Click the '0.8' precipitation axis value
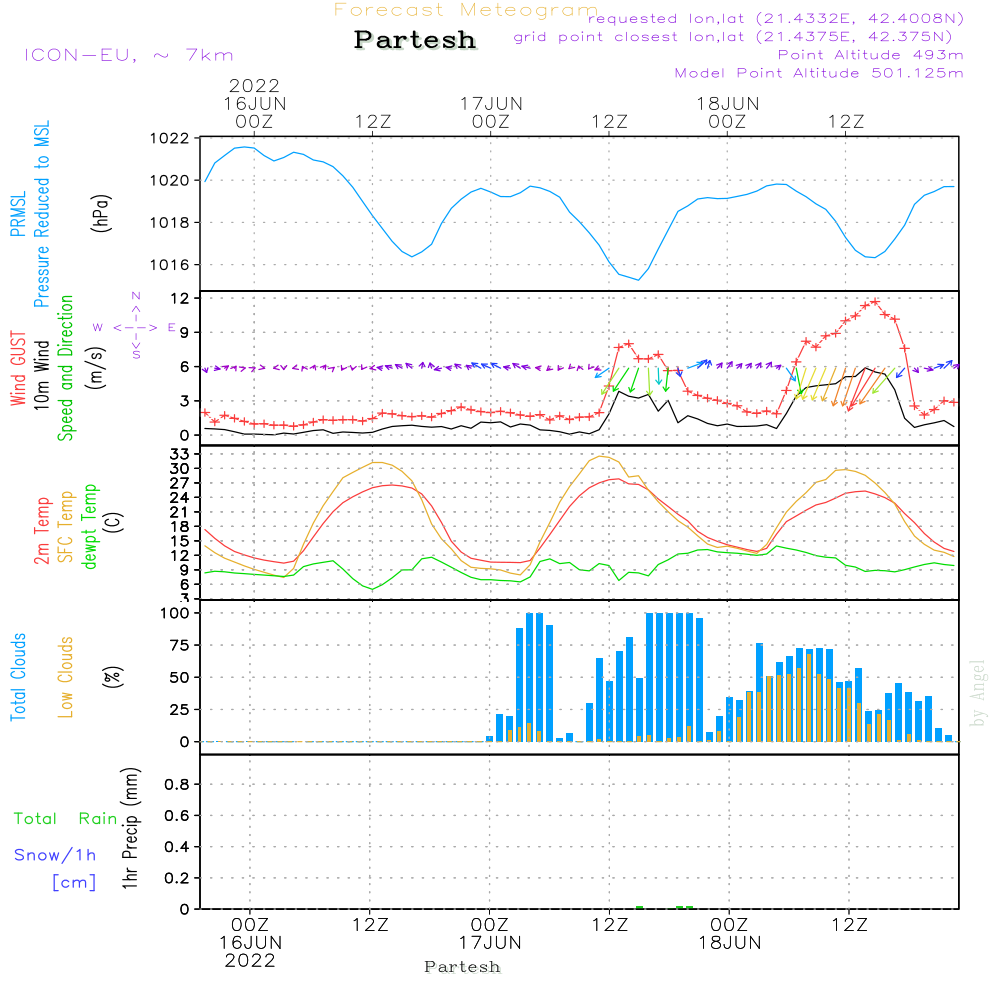Image resolution: width=1000 pixels, height=1000 pixels. [x=177, y=784]
